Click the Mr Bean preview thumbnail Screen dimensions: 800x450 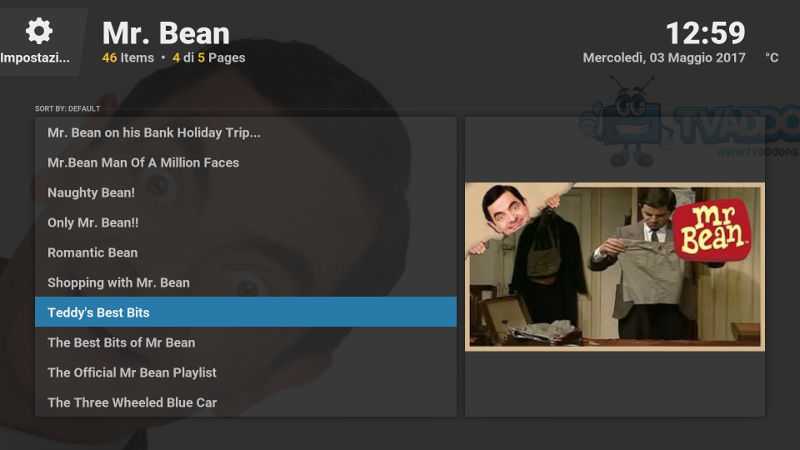[x=615, y=267]
